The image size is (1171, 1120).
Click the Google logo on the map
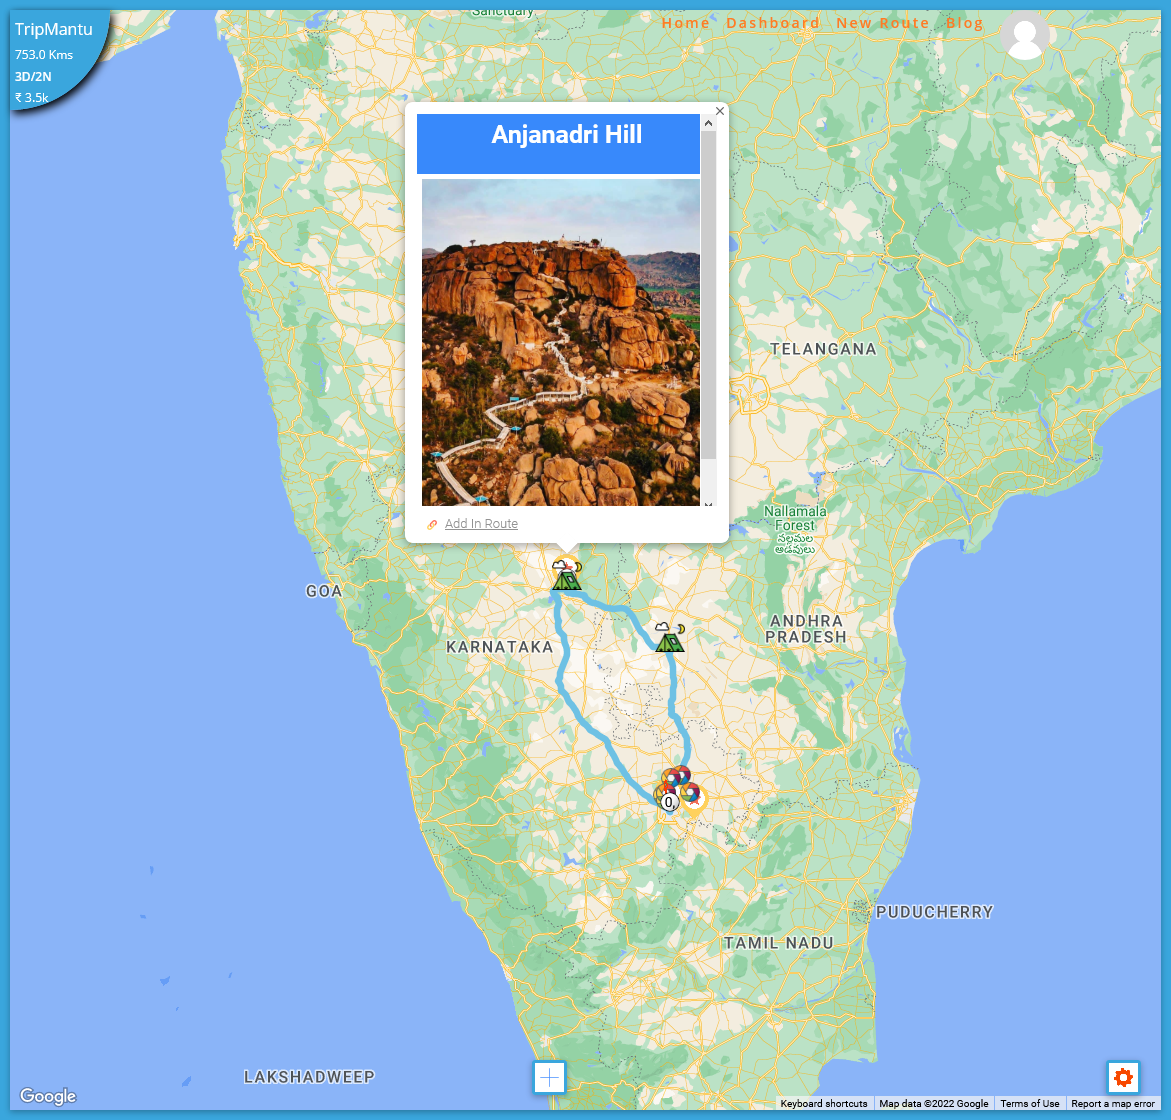[48, 1095]
